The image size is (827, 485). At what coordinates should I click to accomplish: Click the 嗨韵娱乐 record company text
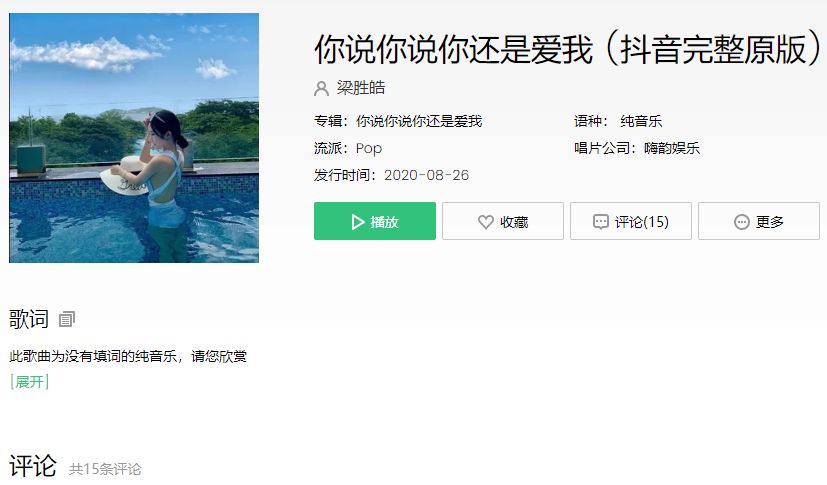(x=671, y=148)
